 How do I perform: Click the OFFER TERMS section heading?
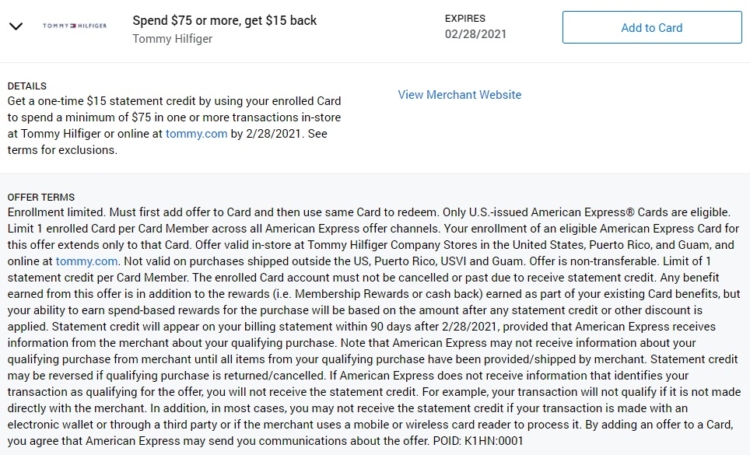41,197
